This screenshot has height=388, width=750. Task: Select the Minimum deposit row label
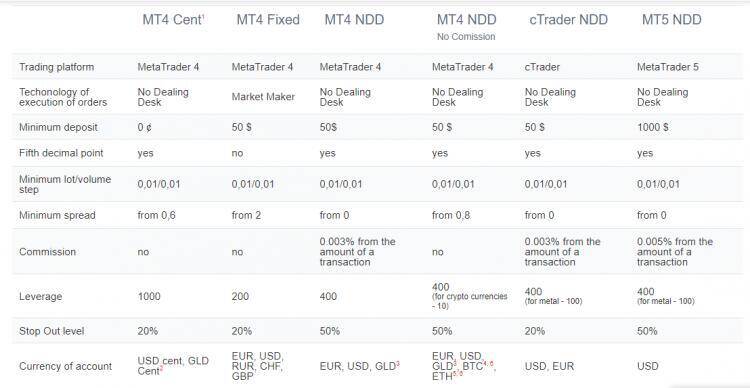pos(58,127)
